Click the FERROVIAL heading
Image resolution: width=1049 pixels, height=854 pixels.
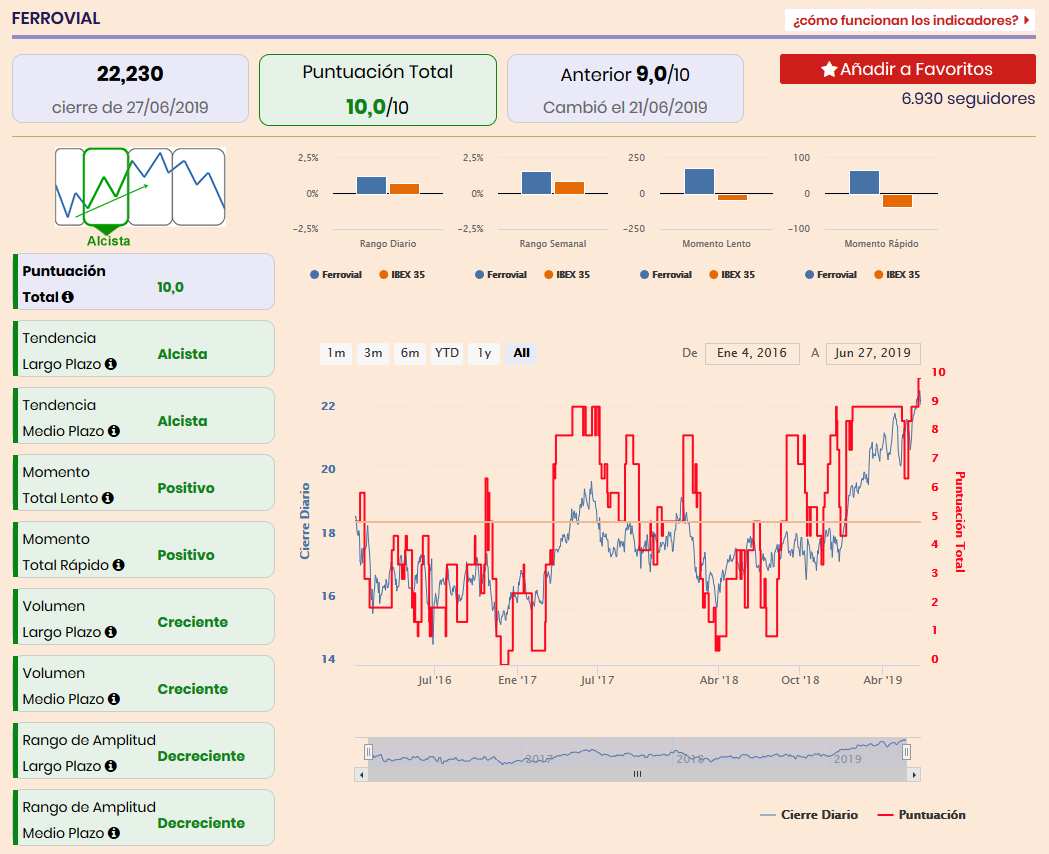tap(56, 19)
